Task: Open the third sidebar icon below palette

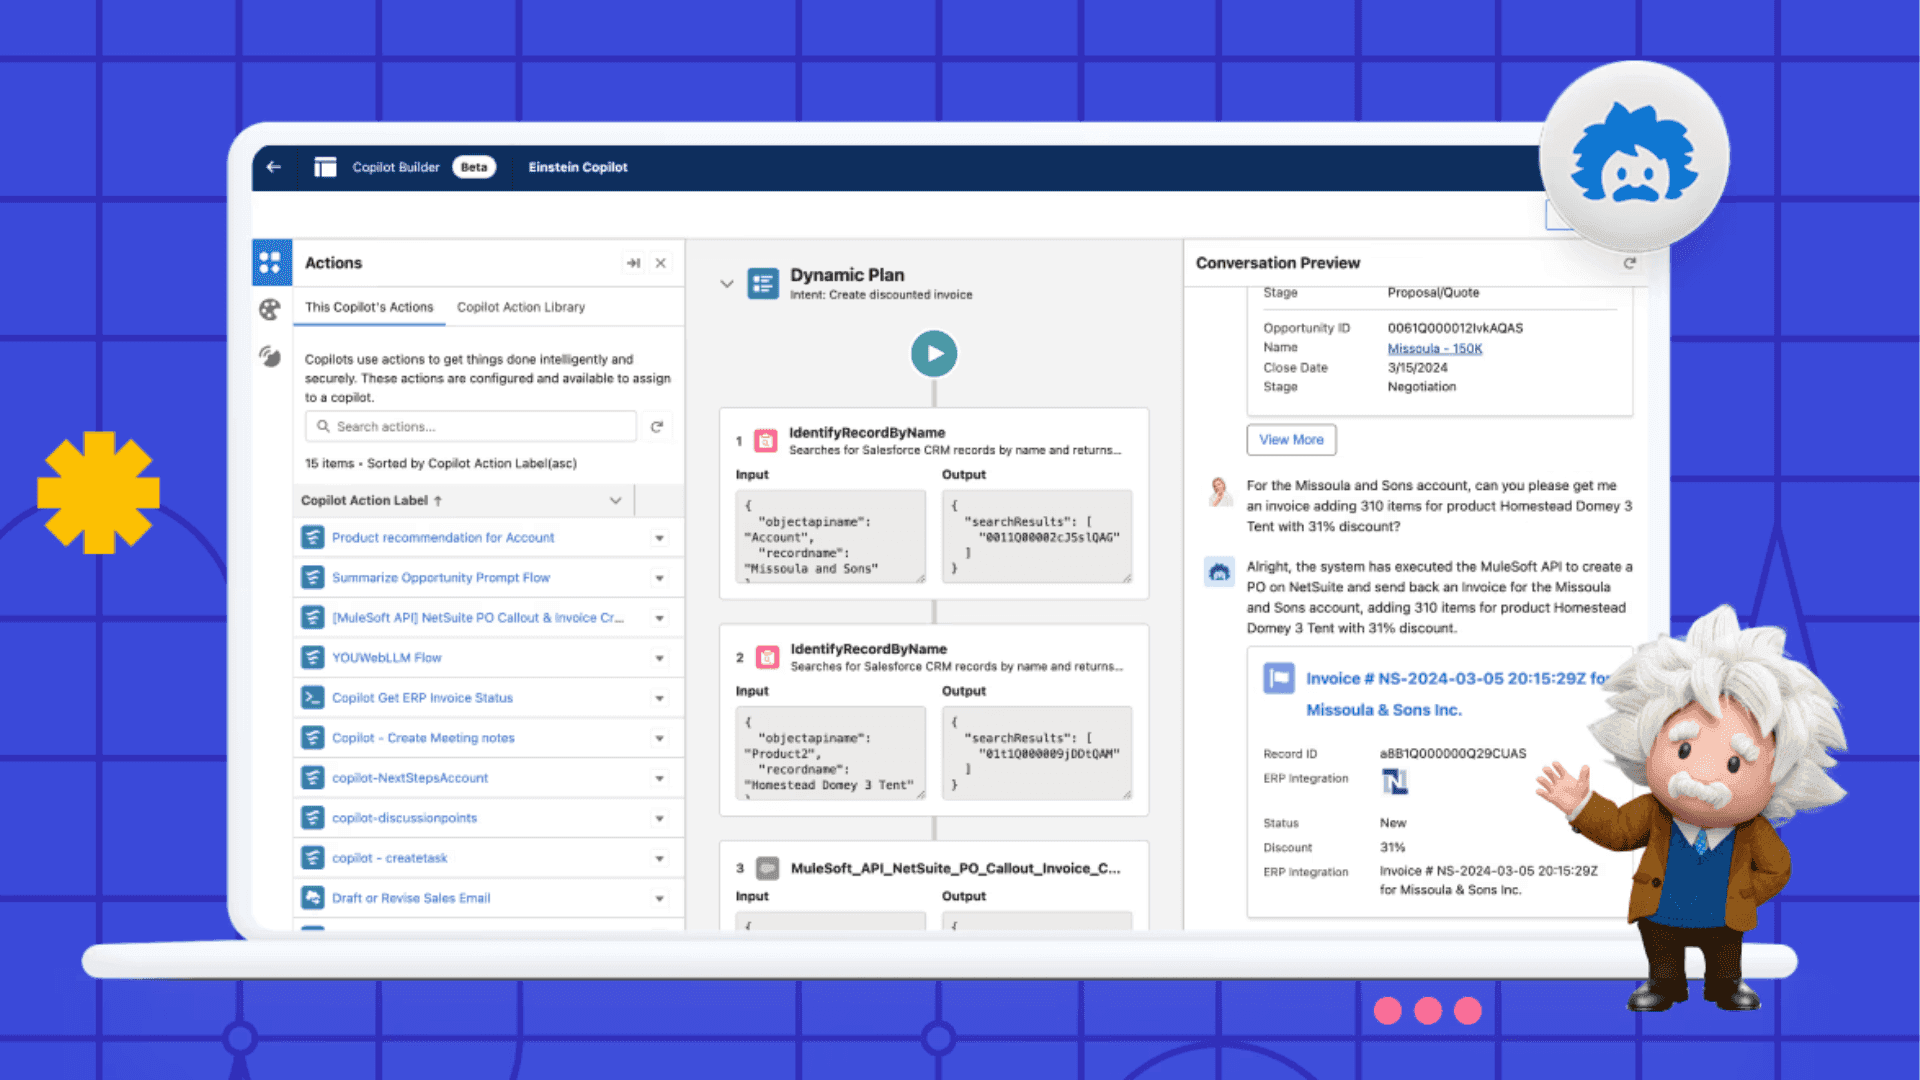Action: (270, 356)
